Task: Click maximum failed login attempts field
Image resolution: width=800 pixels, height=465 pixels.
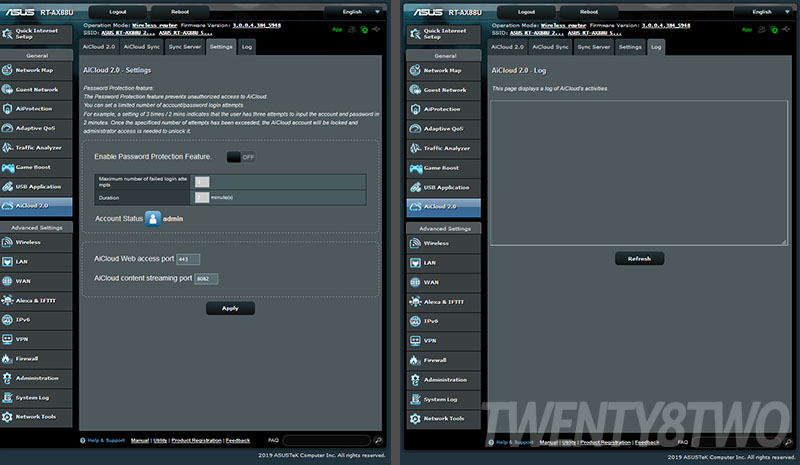Action: (x=202, y=182)
